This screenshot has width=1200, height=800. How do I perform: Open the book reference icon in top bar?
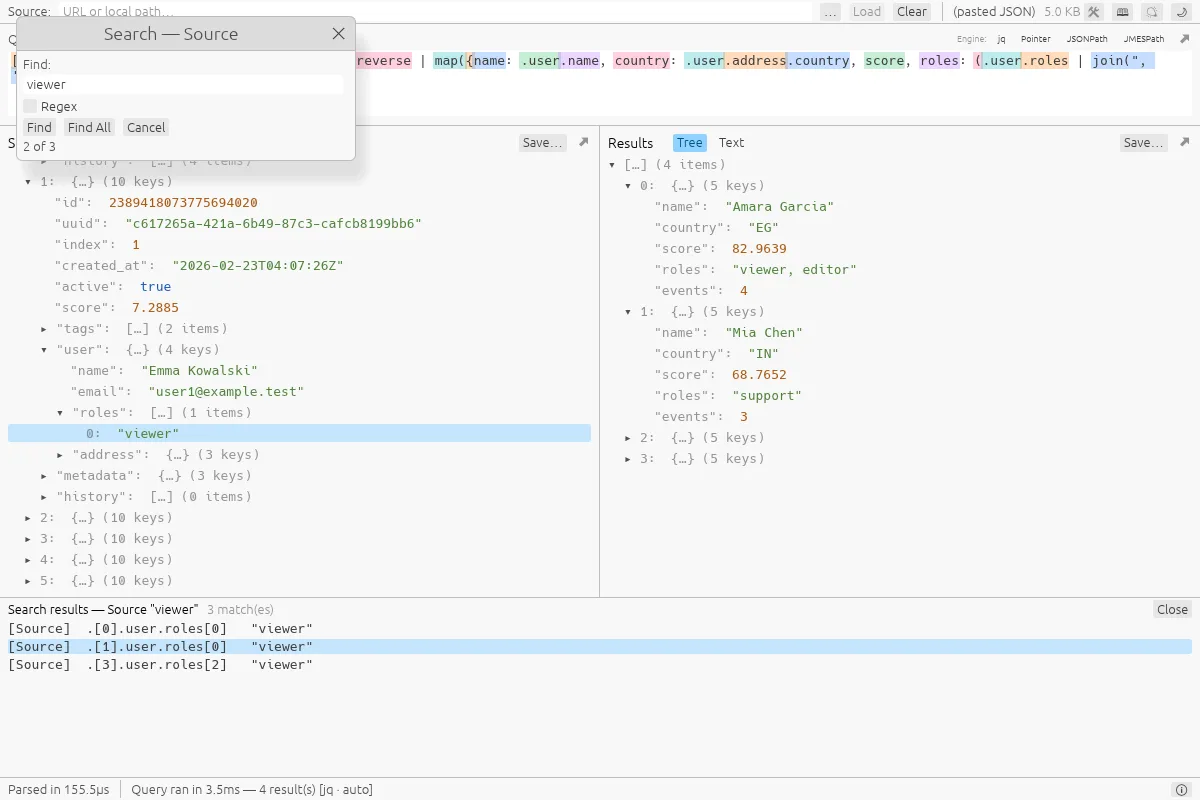[1122, 12]
